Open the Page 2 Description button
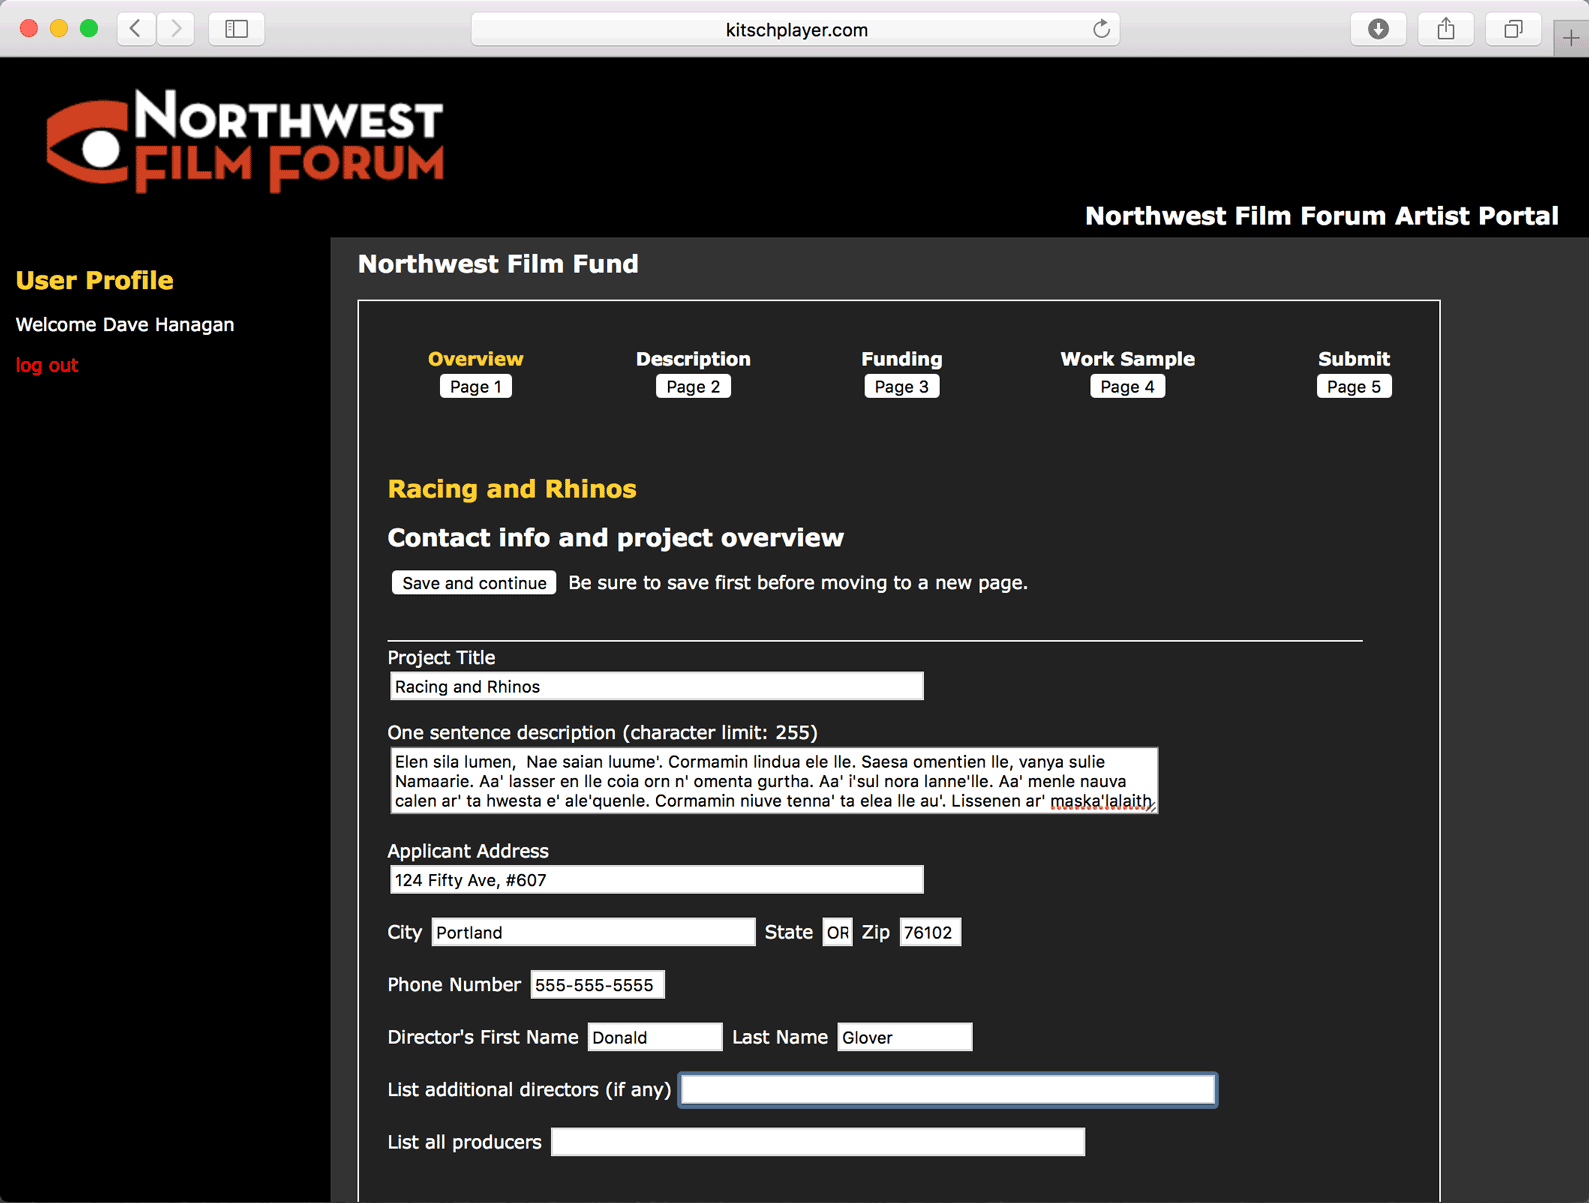 (693, 387)
